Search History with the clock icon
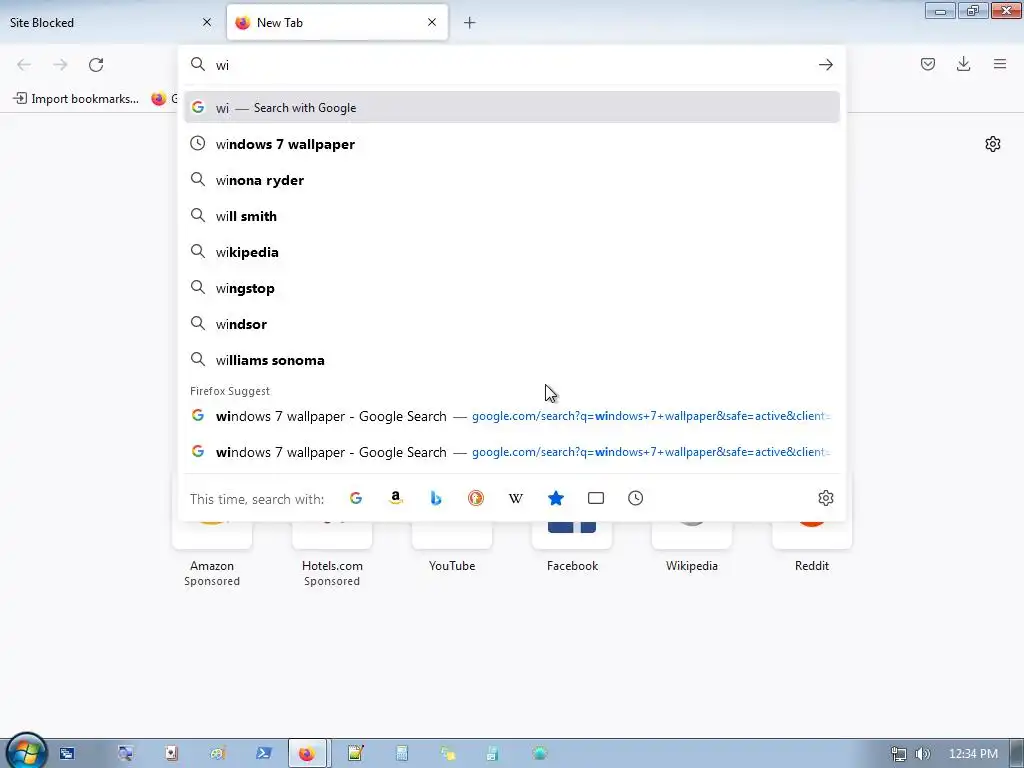 pos(635,498)
